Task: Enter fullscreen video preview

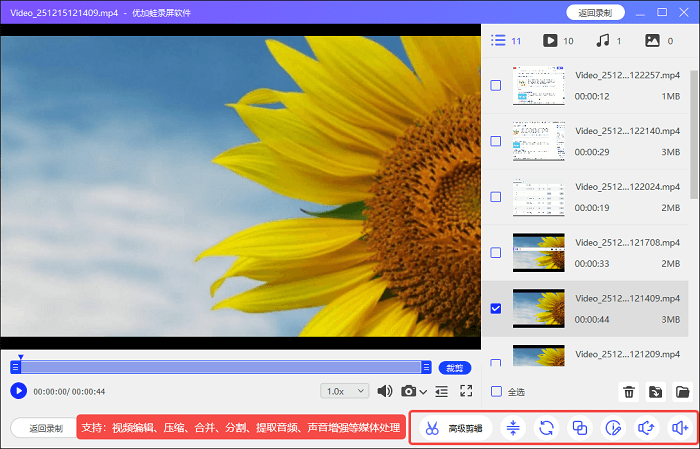Action: point(466,391)
